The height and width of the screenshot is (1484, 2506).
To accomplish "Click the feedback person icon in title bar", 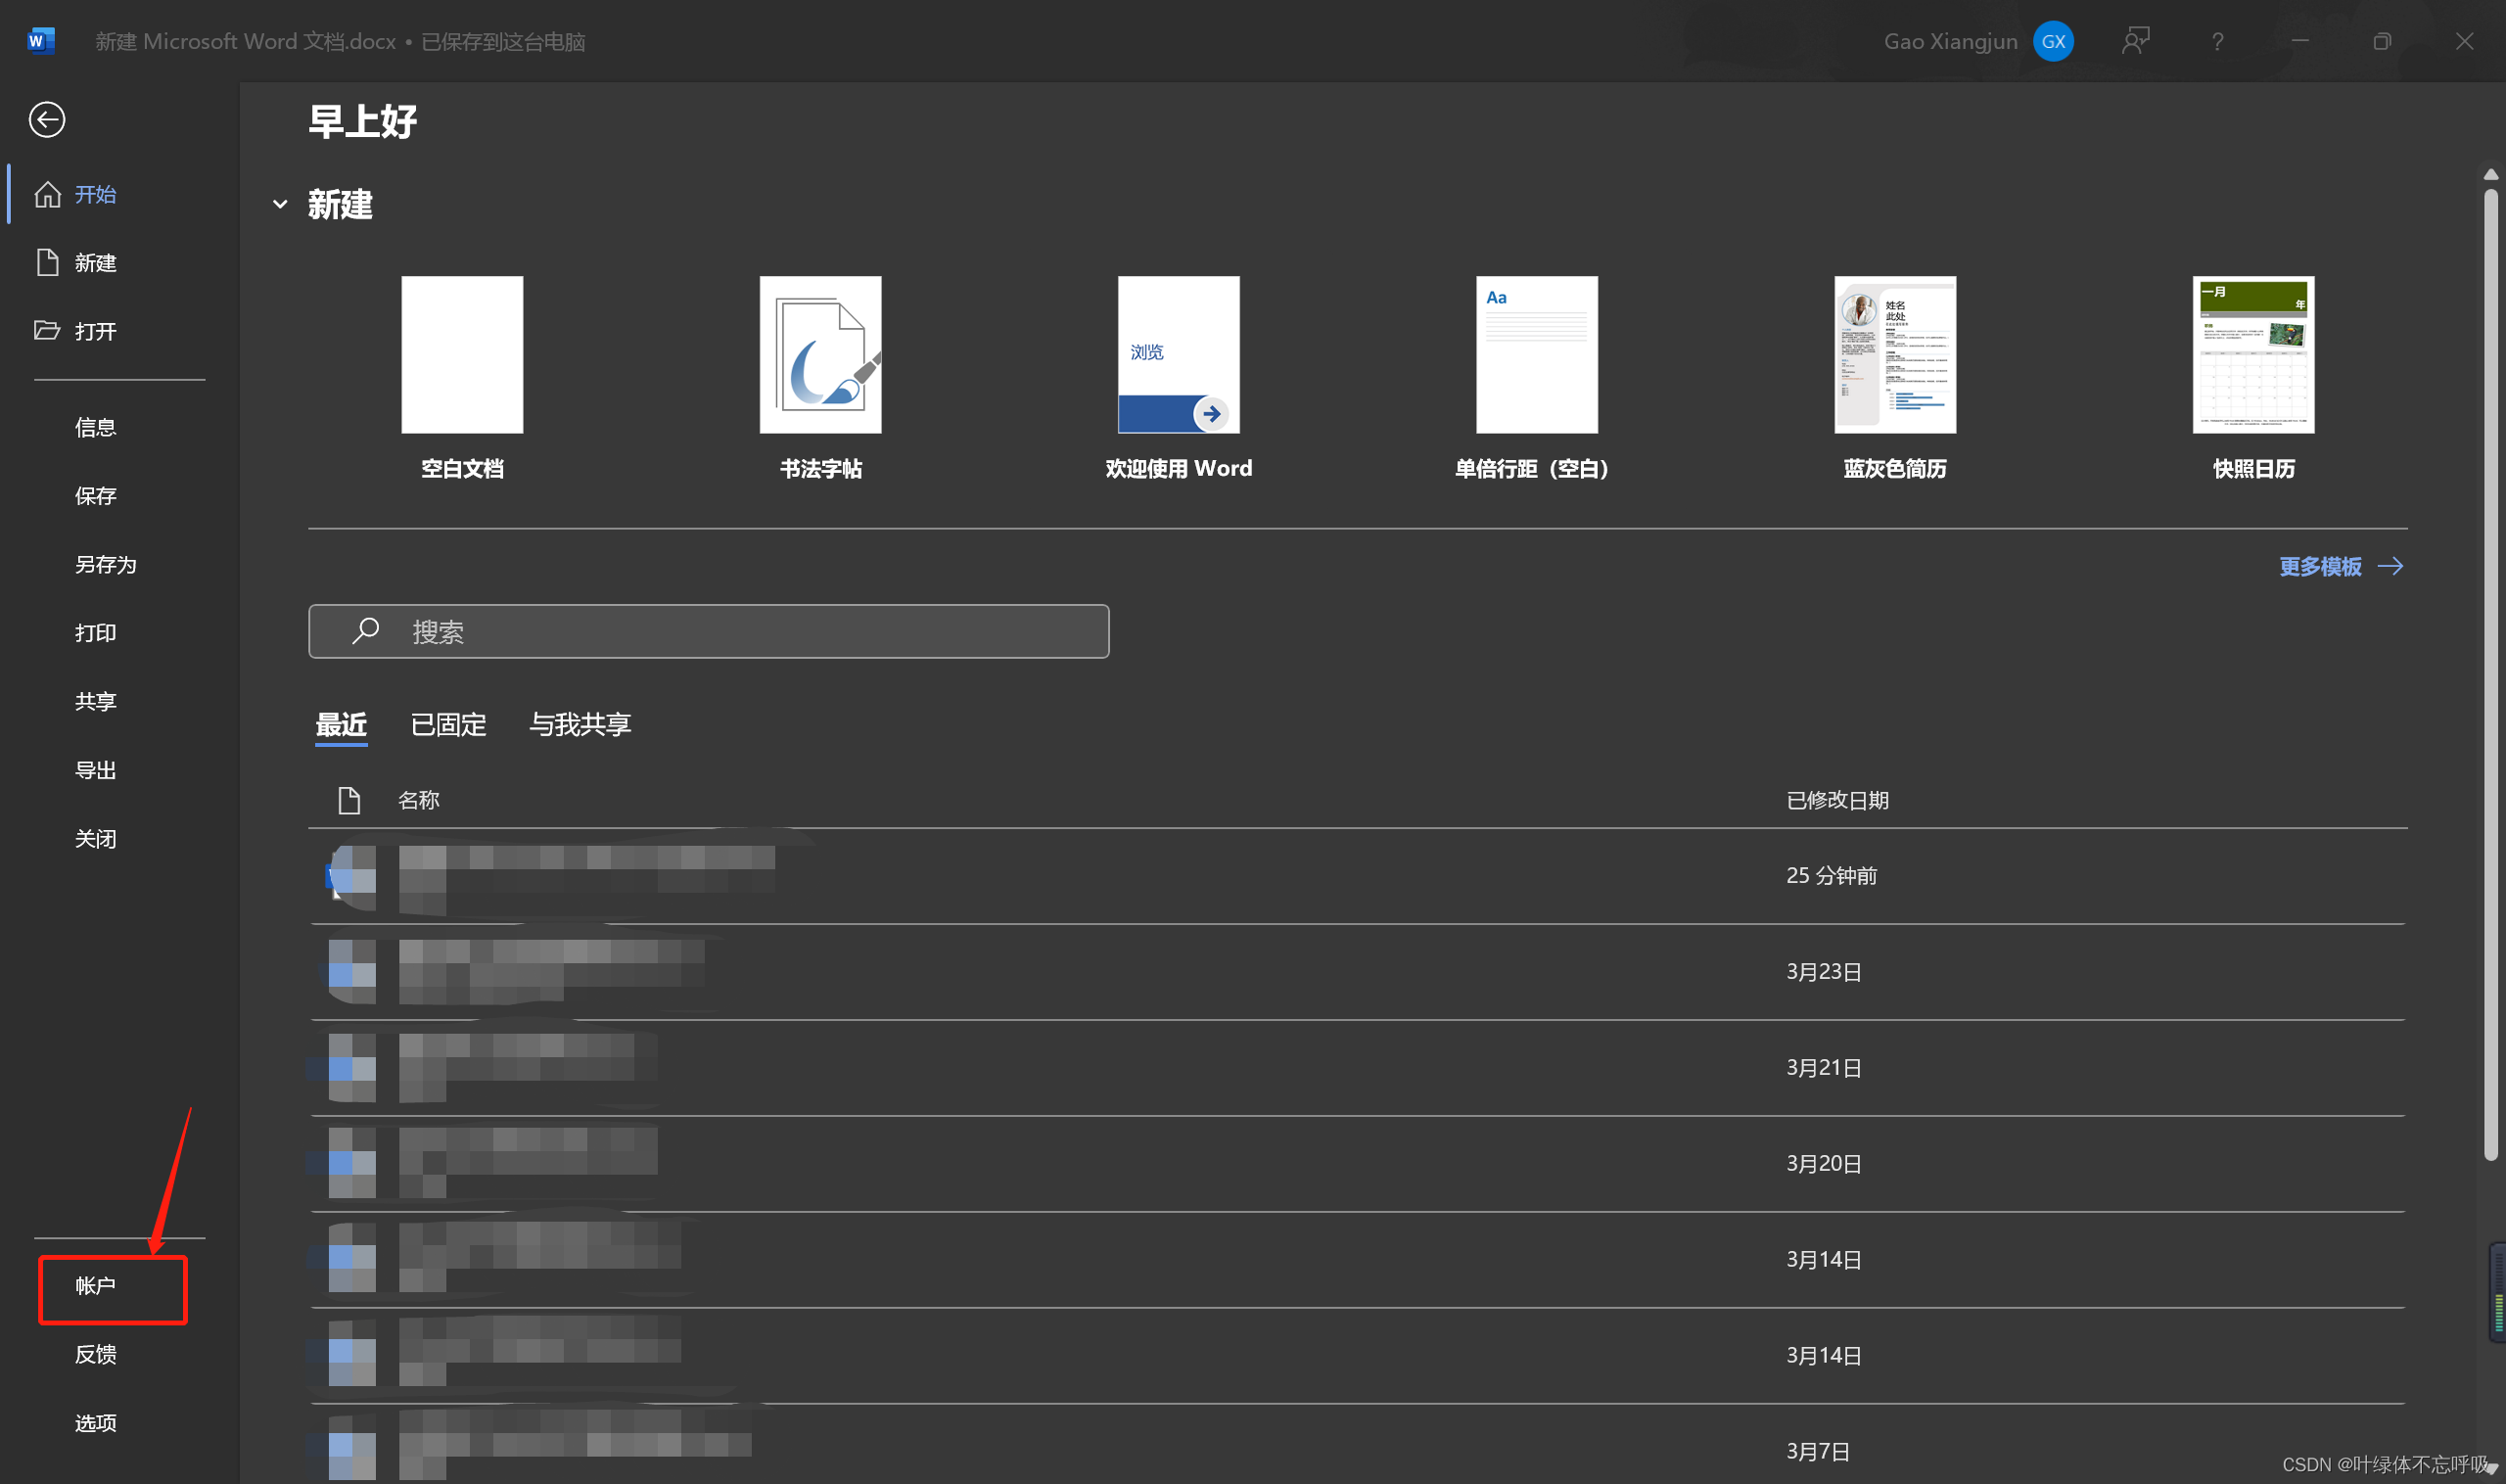I will (x=2135, y=41).
